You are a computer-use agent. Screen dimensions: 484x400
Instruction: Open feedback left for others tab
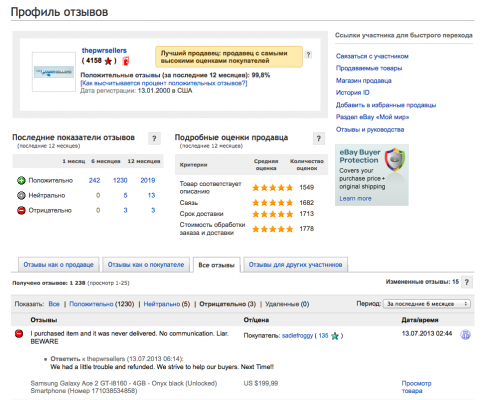(295, 265)
